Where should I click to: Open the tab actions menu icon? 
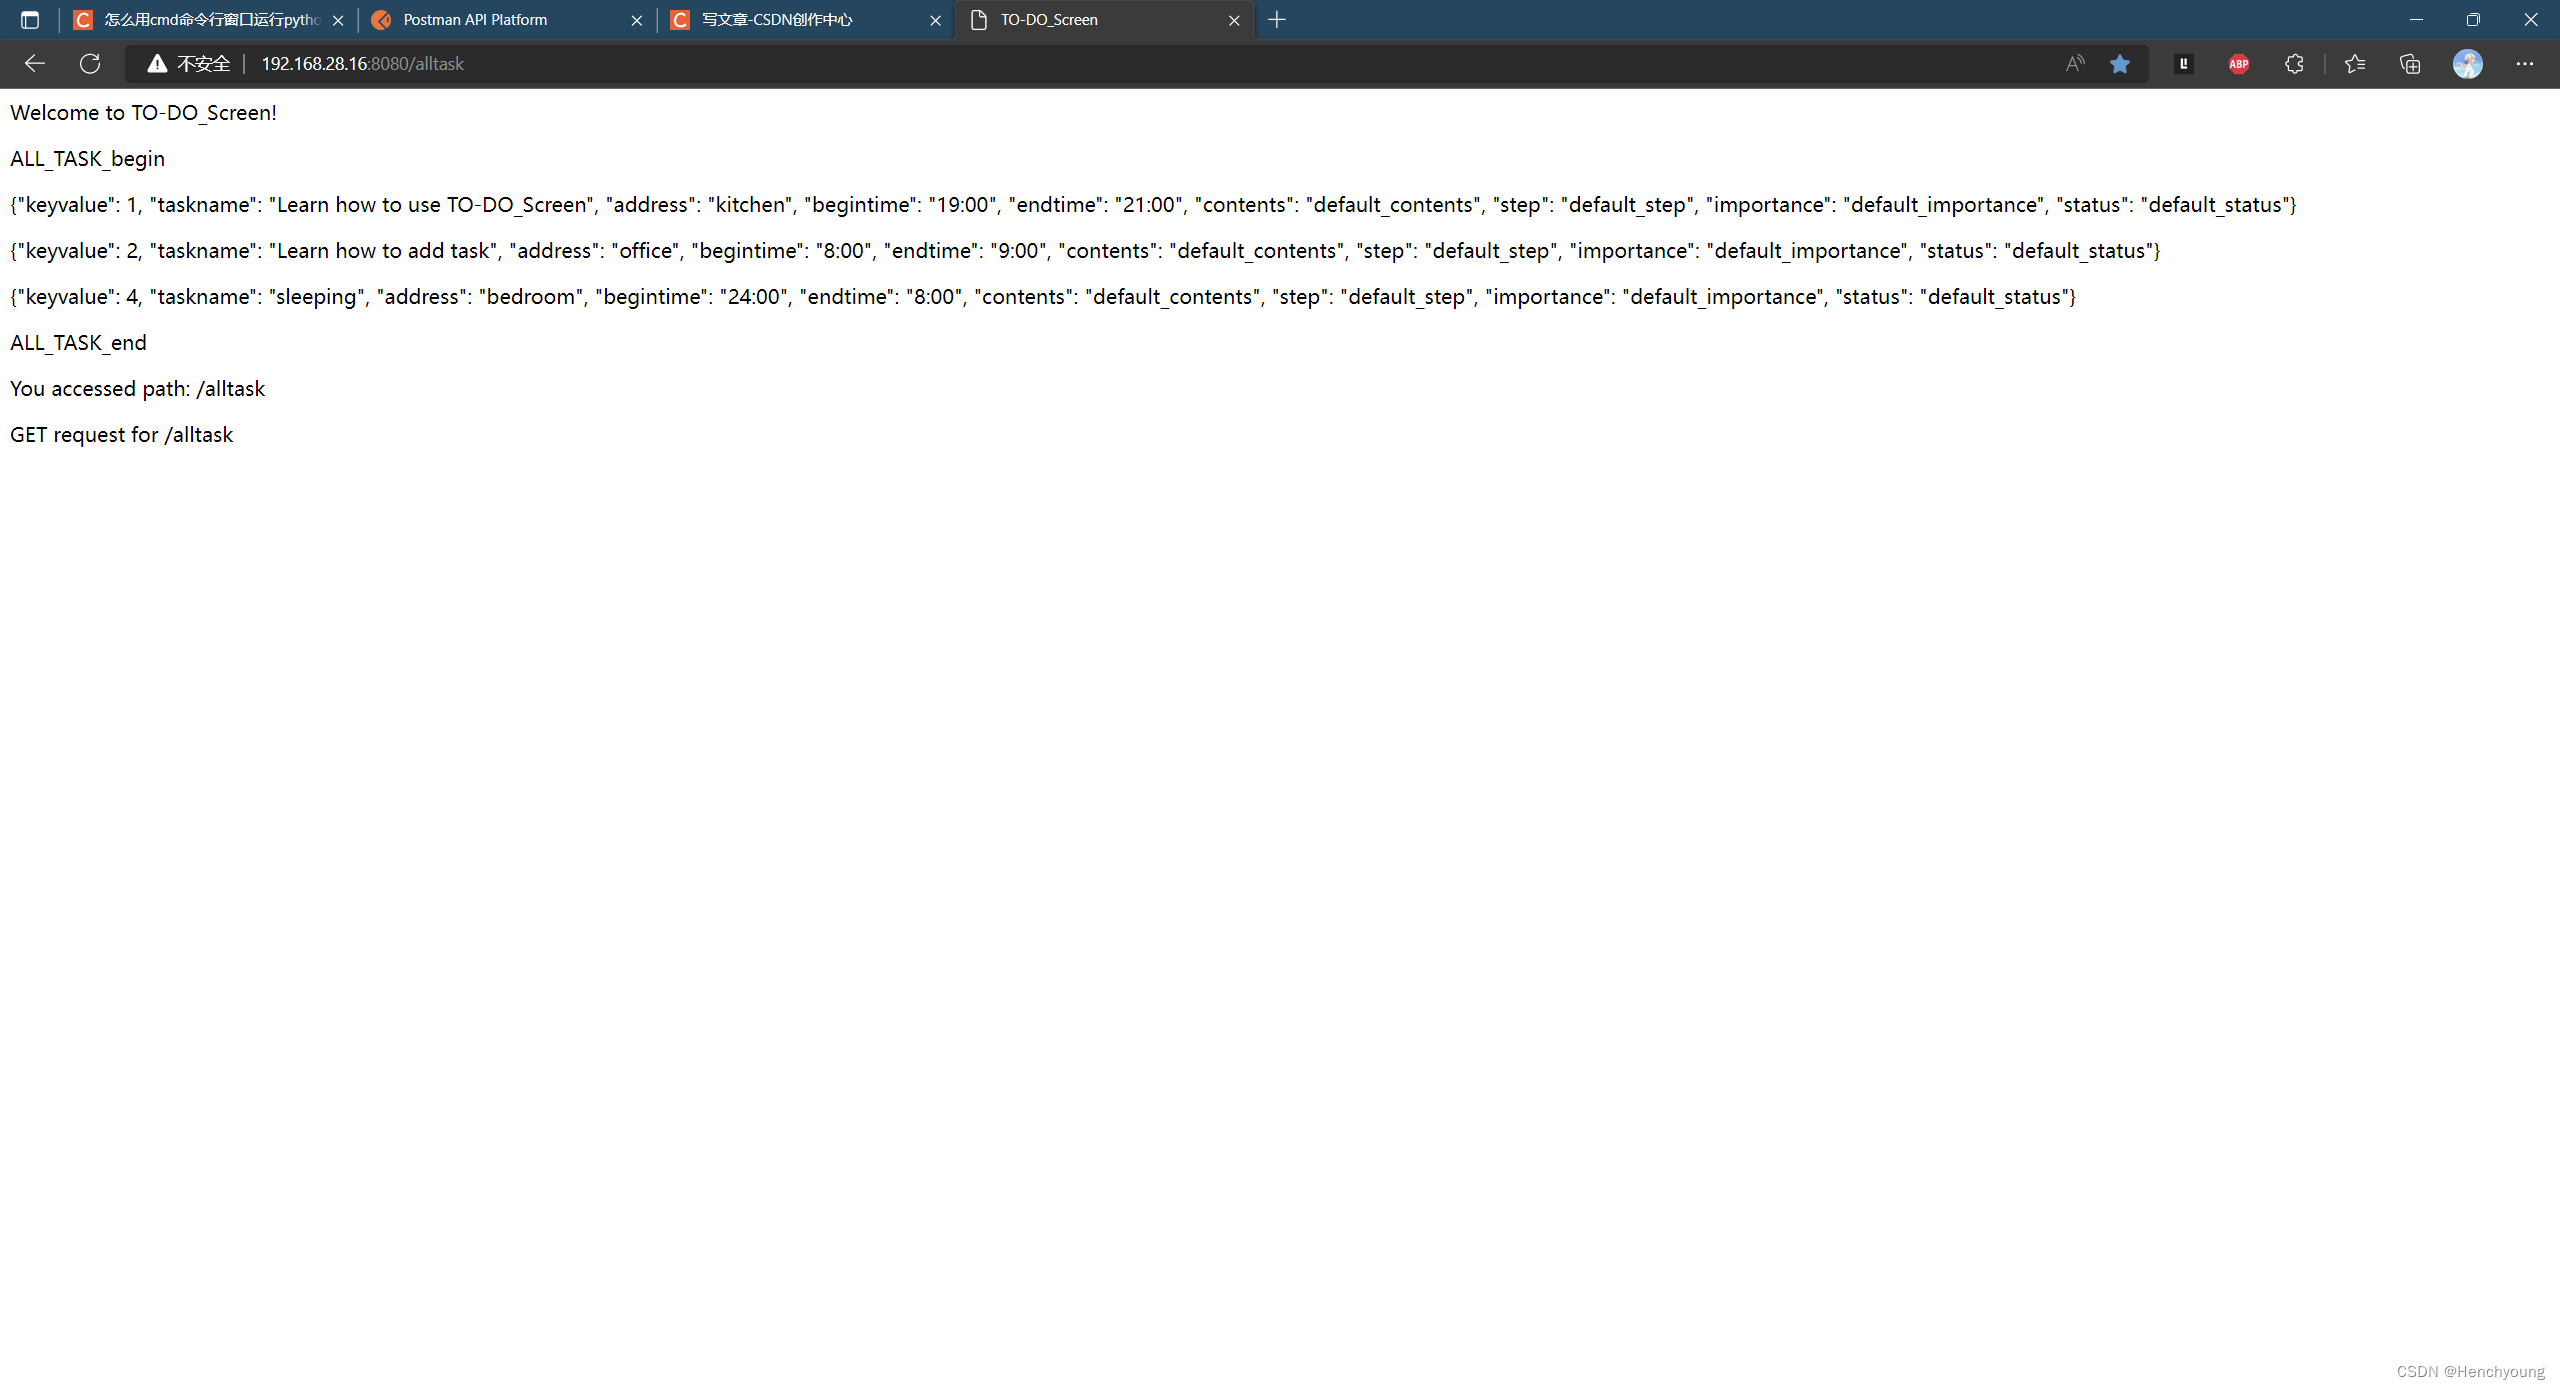[x=30, y=20]
